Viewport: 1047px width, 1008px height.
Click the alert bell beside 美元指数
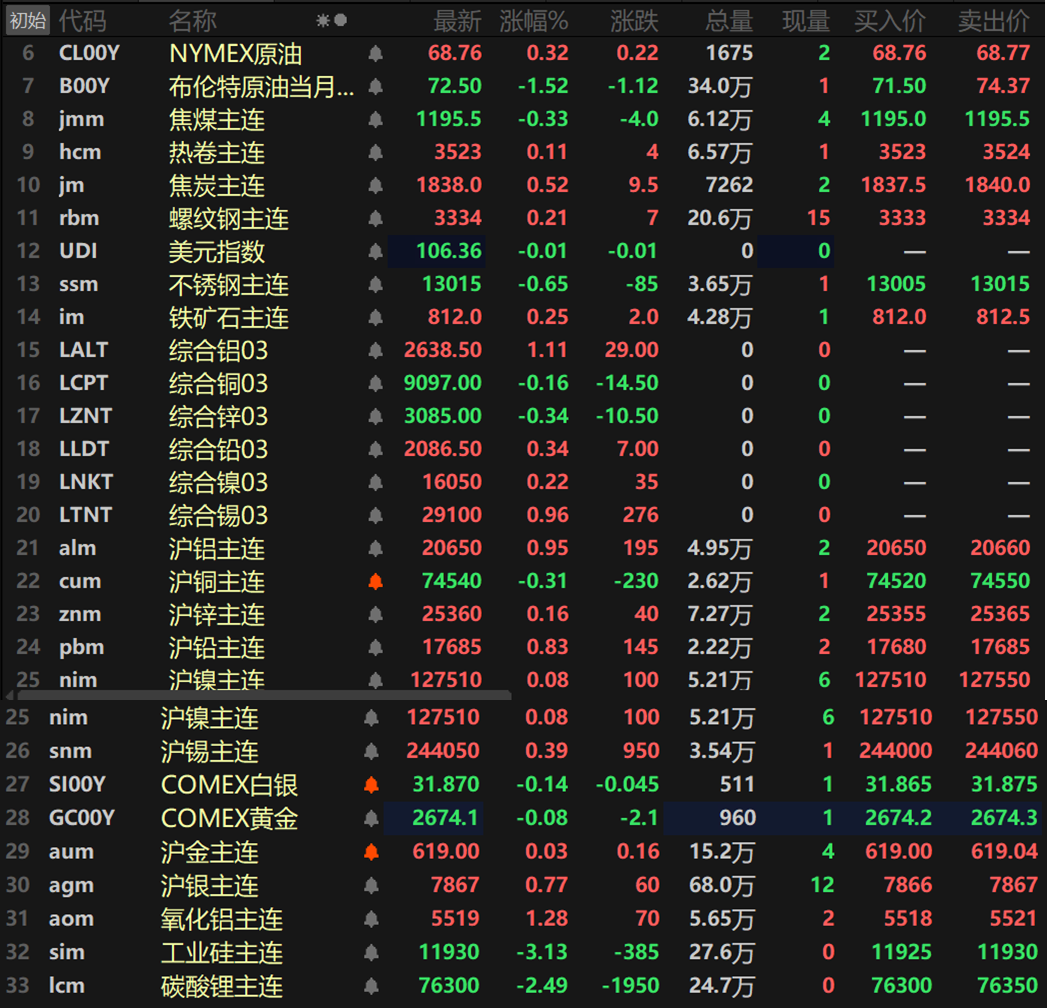click(x=376, y=252)
